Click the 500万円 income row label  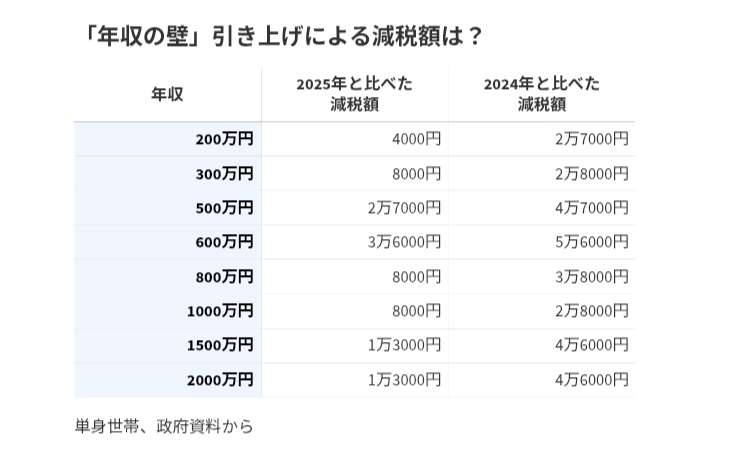pos(224,208)
